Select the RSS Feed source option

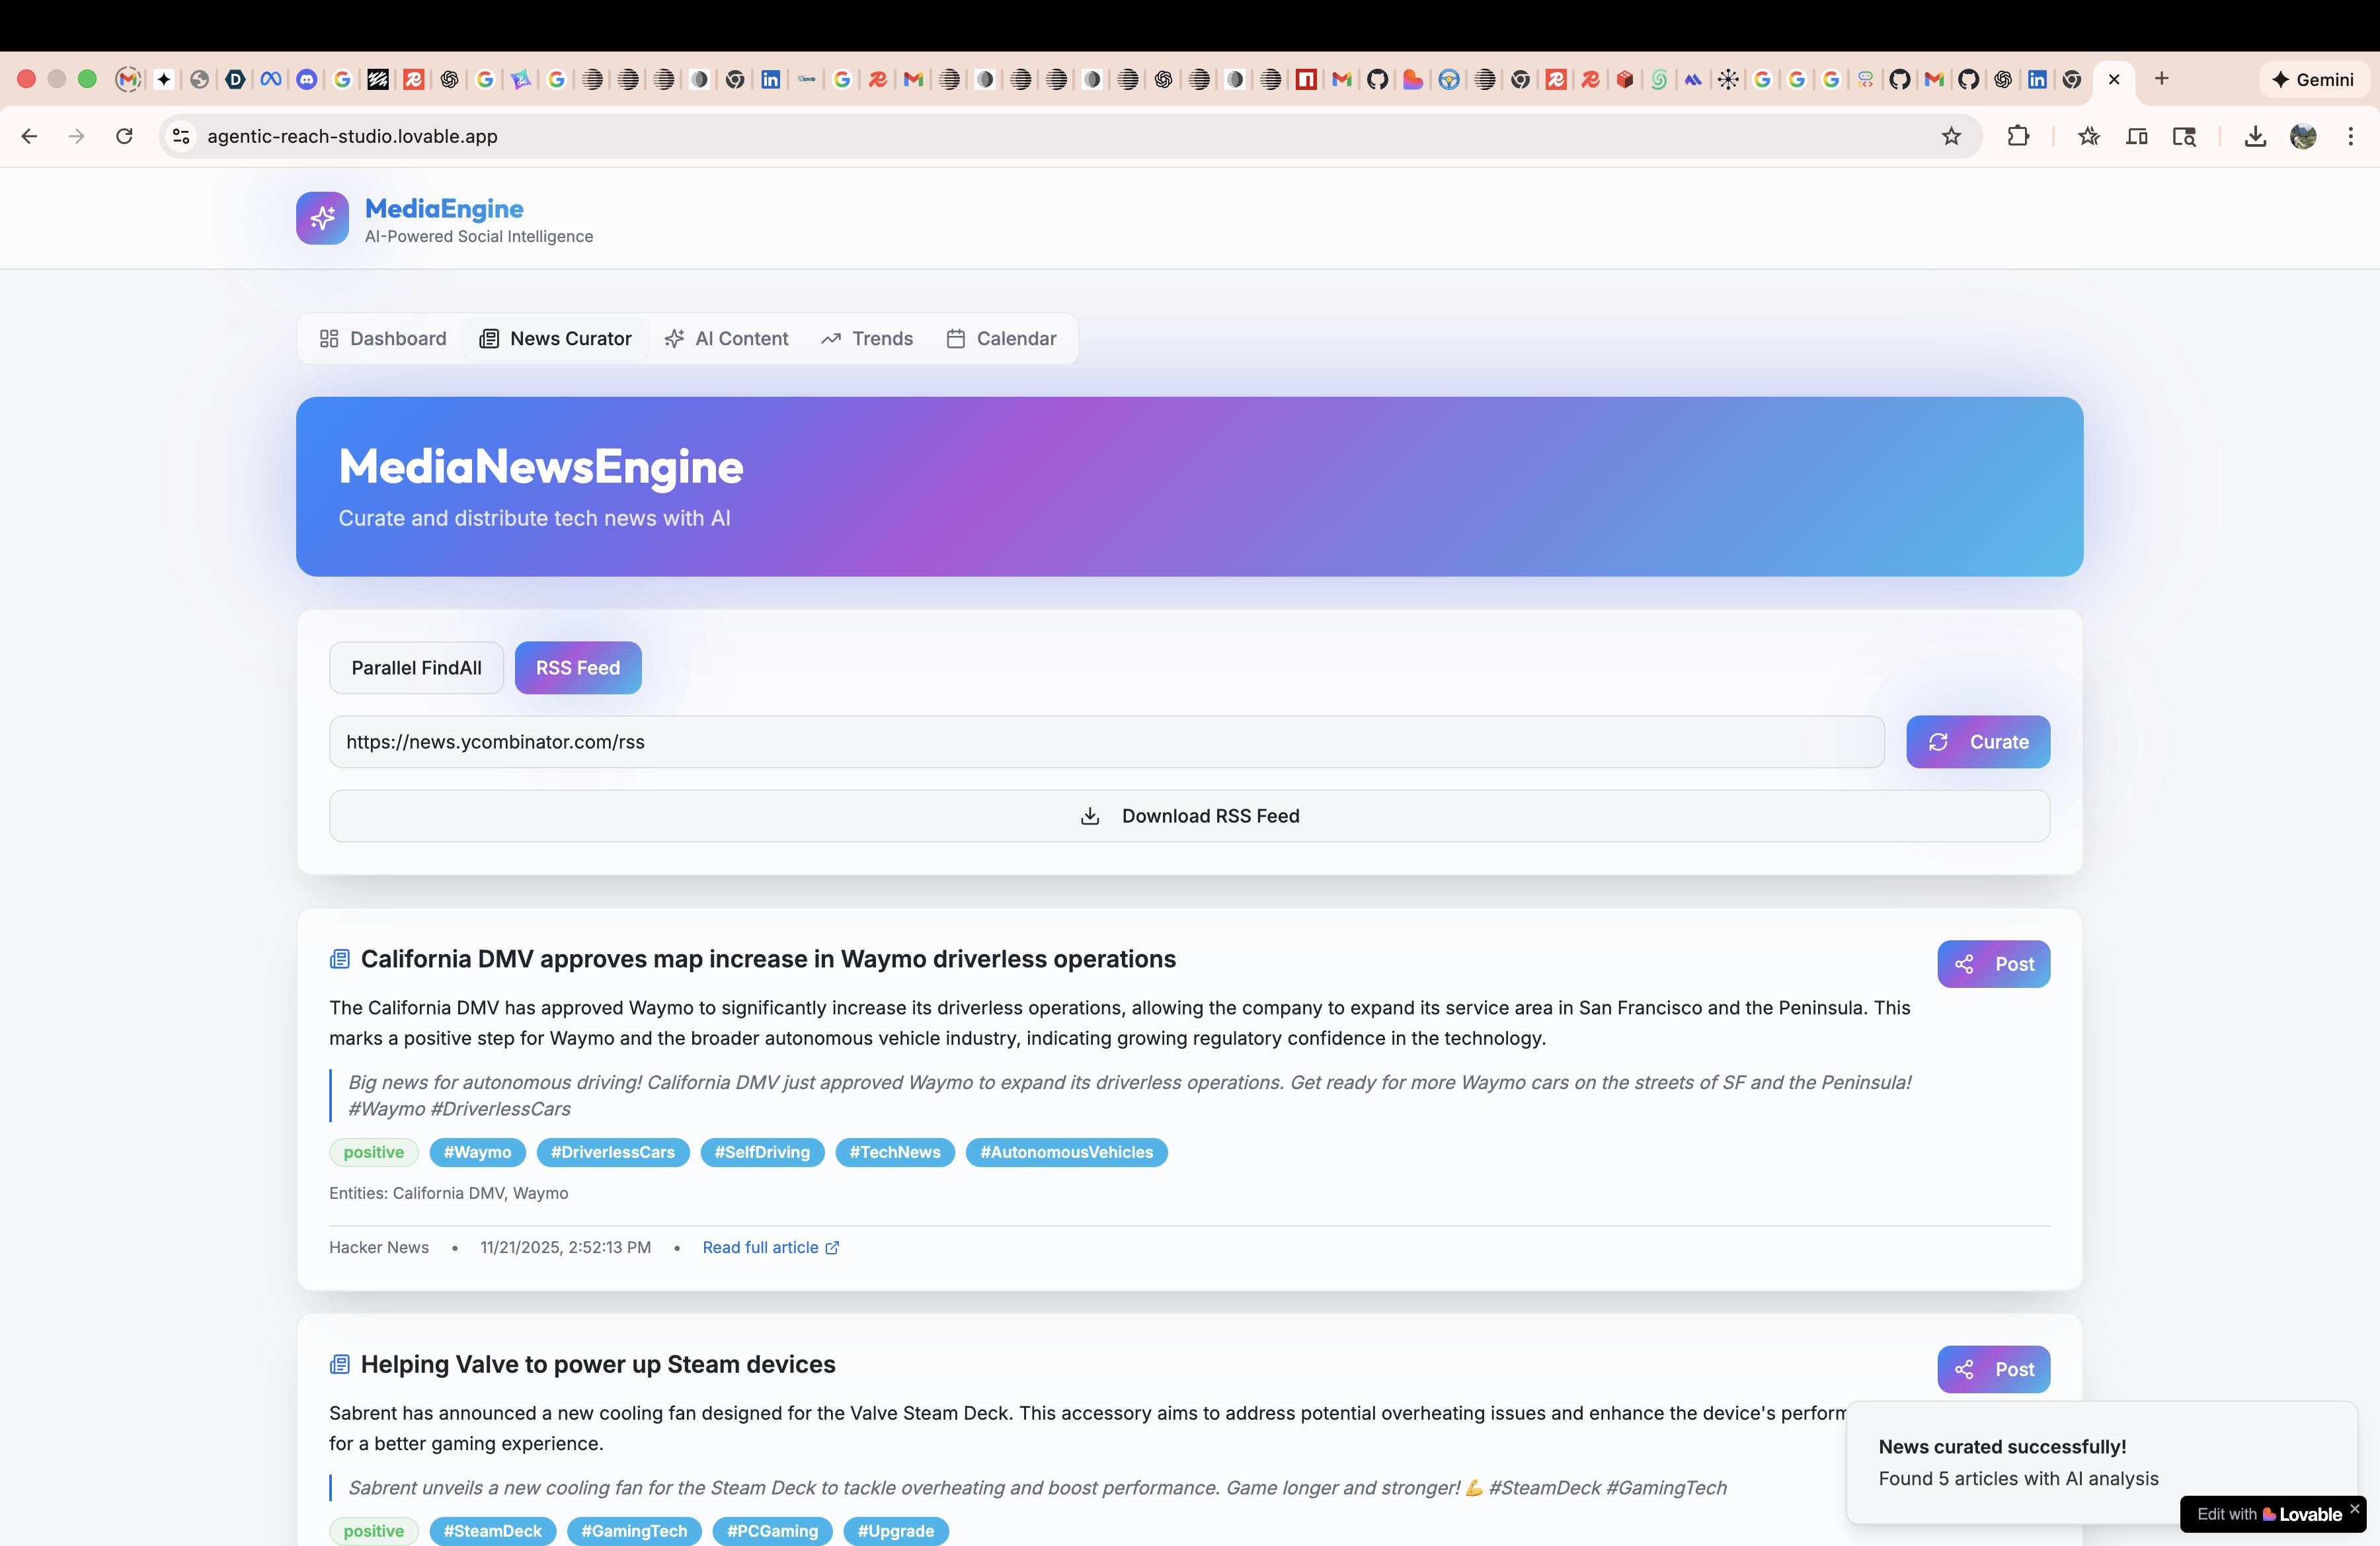tap(577, 668)
